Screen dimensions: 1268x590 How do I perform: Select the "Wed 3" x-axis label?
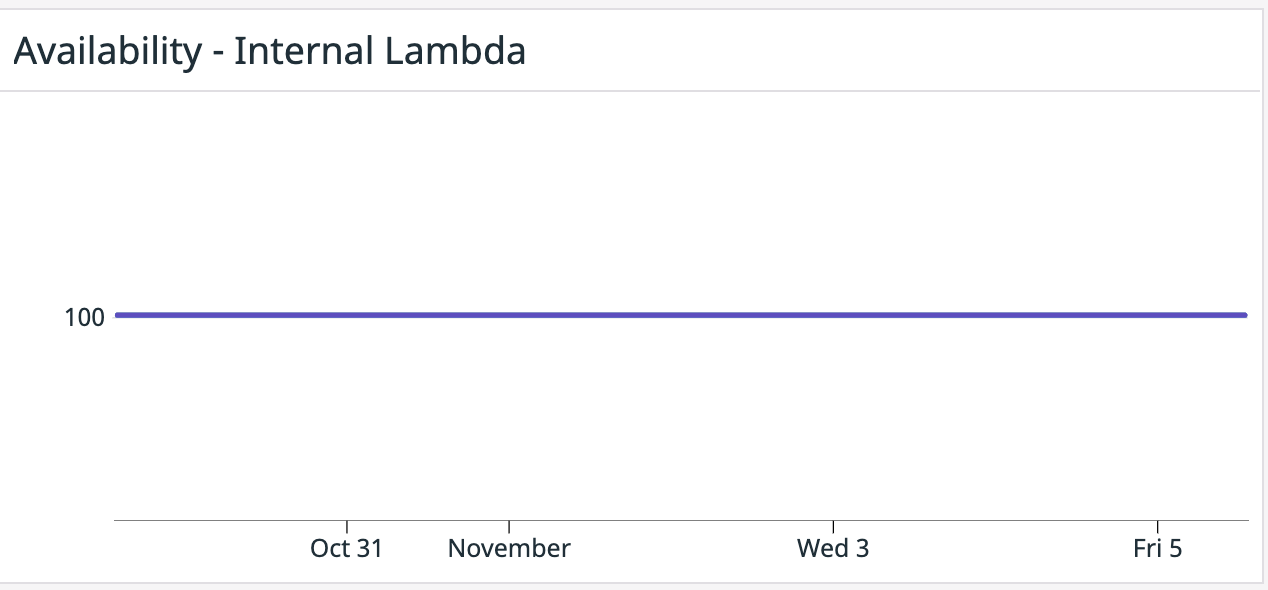coord(833,548)
